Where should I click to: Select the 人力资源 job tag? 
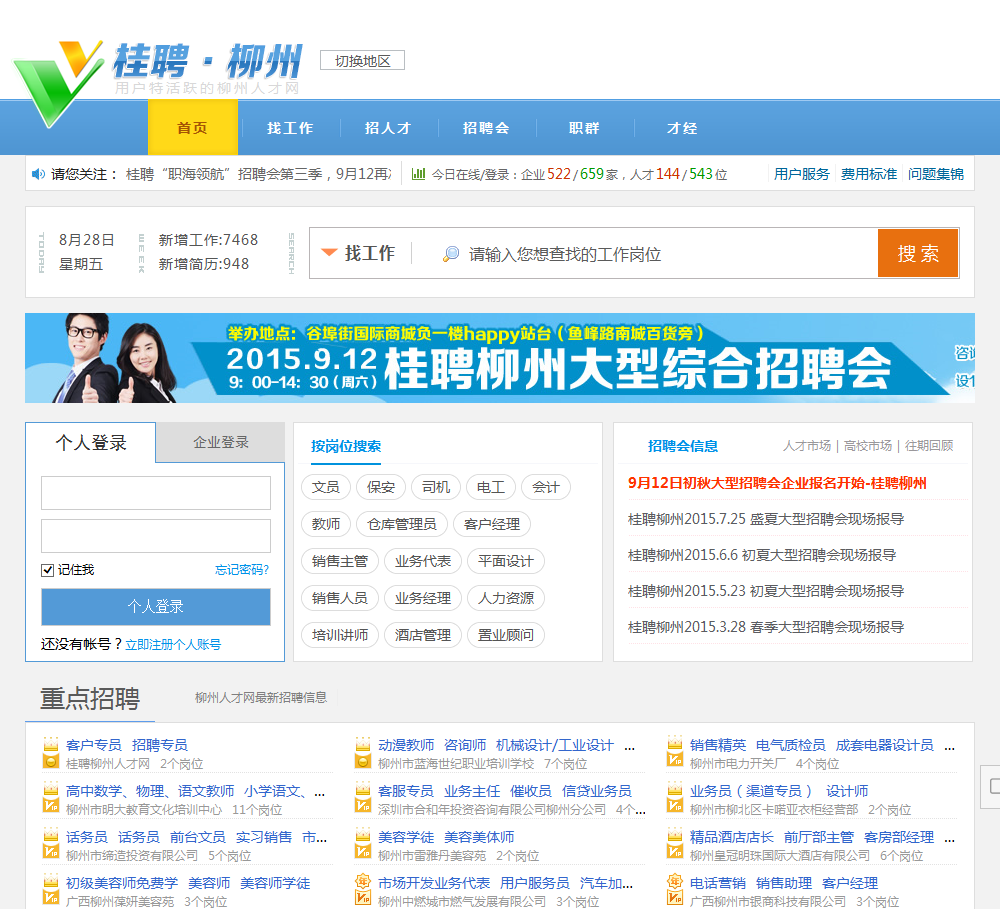506,598
